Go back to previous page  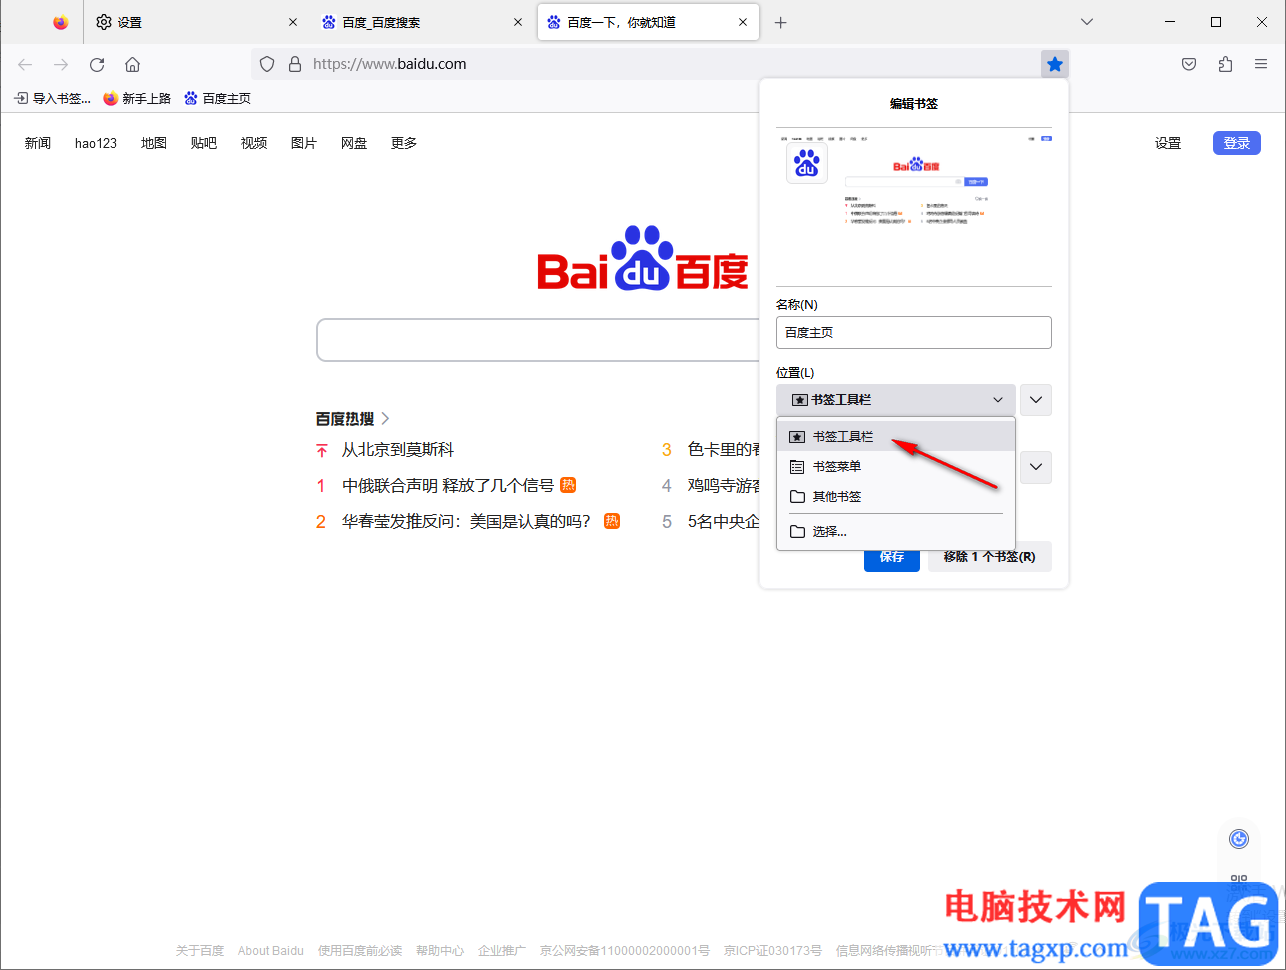click(25, 64)
